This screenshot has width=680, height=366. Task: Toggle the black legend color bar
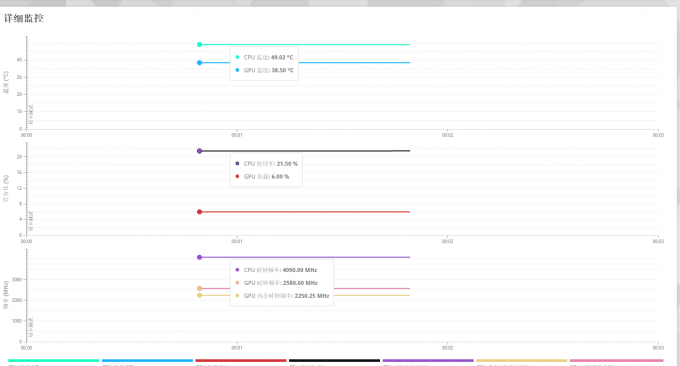pos(334,360)
